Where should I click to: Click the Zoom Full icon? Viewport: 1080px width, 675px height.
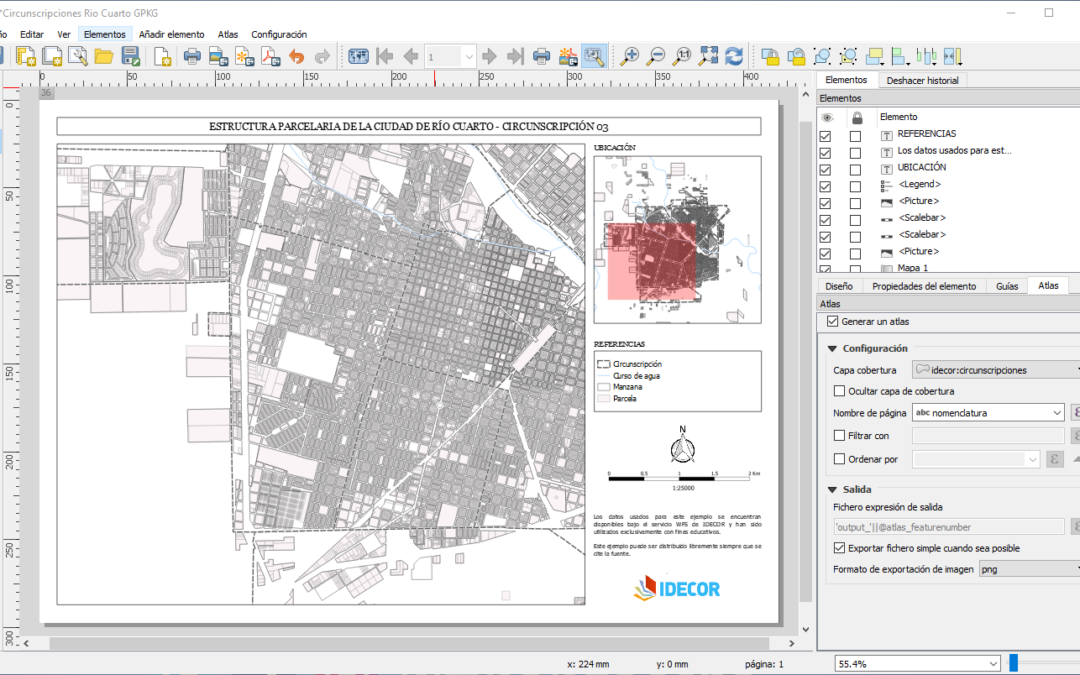(708, 56)
